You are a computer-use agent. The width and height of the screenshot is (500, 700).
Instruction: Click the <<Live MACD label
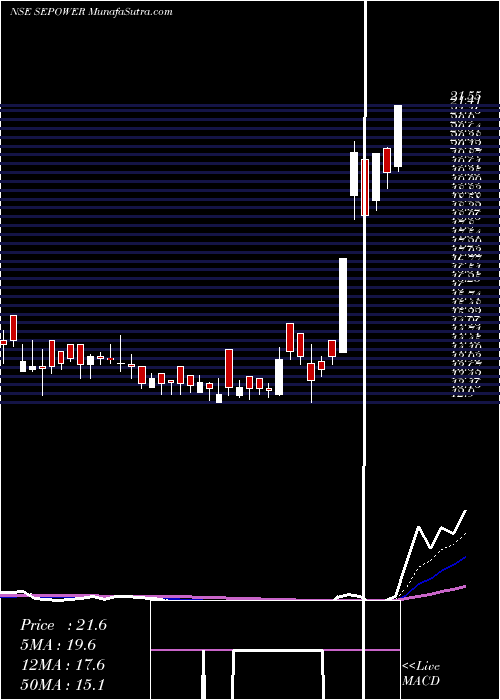(421, 673)
